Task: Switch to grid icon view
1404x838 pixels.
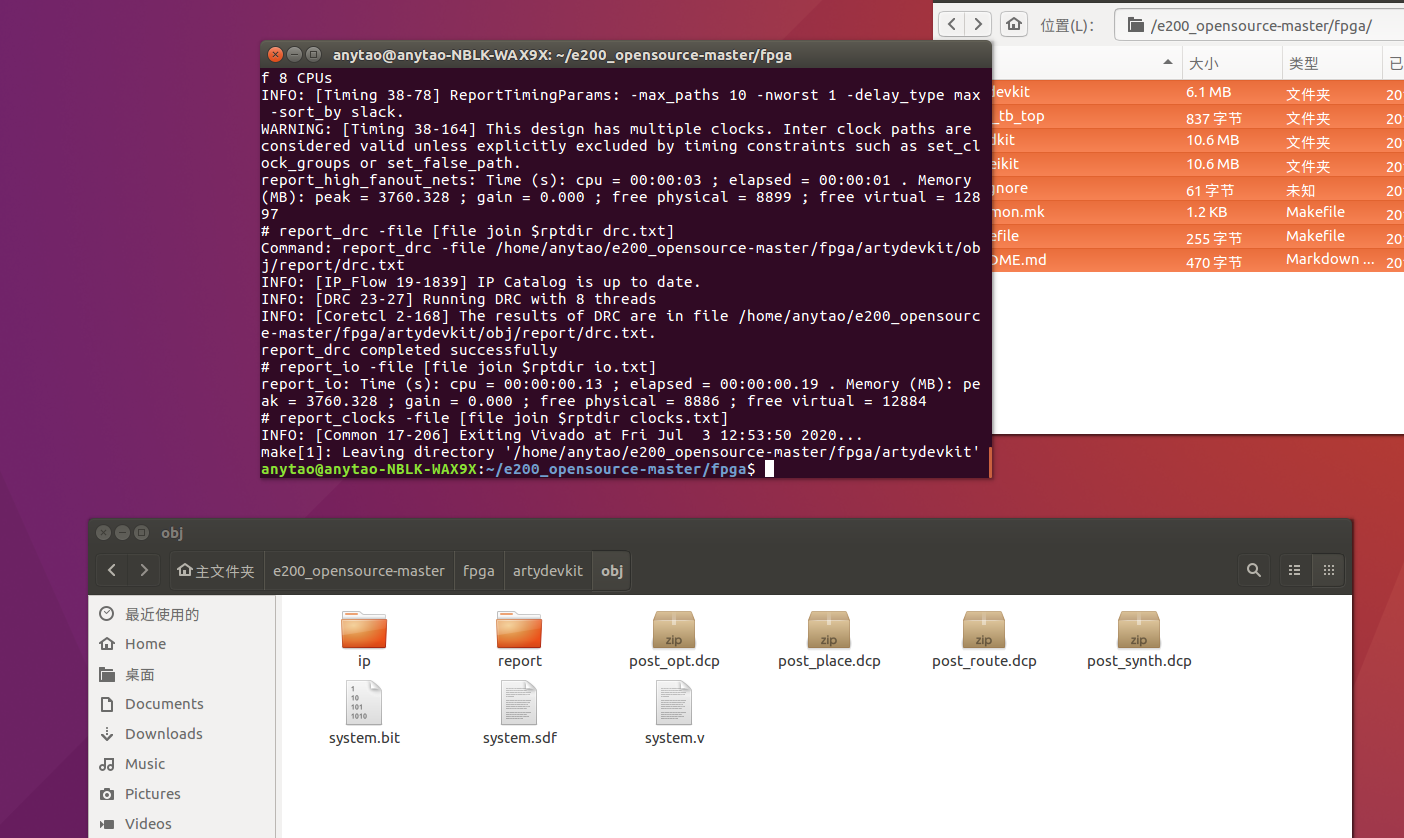Action: pyautogui.click(x=1329, y=570)
